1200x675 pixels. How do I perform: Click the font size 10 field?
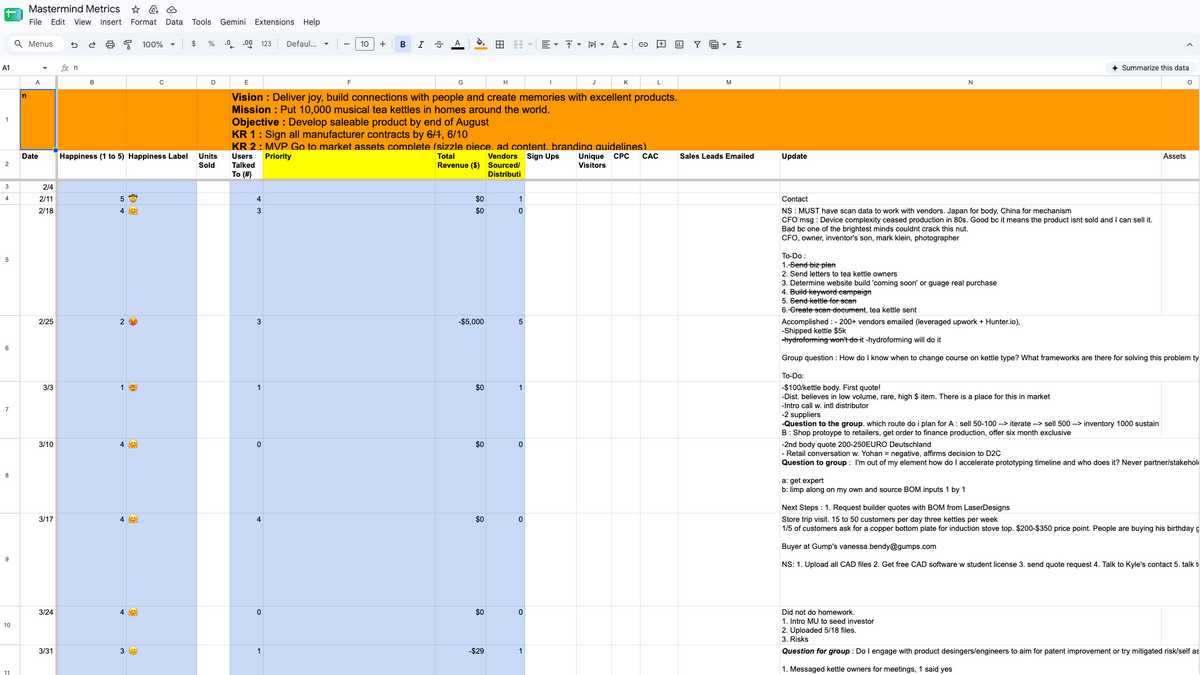(x=364, y=44)
